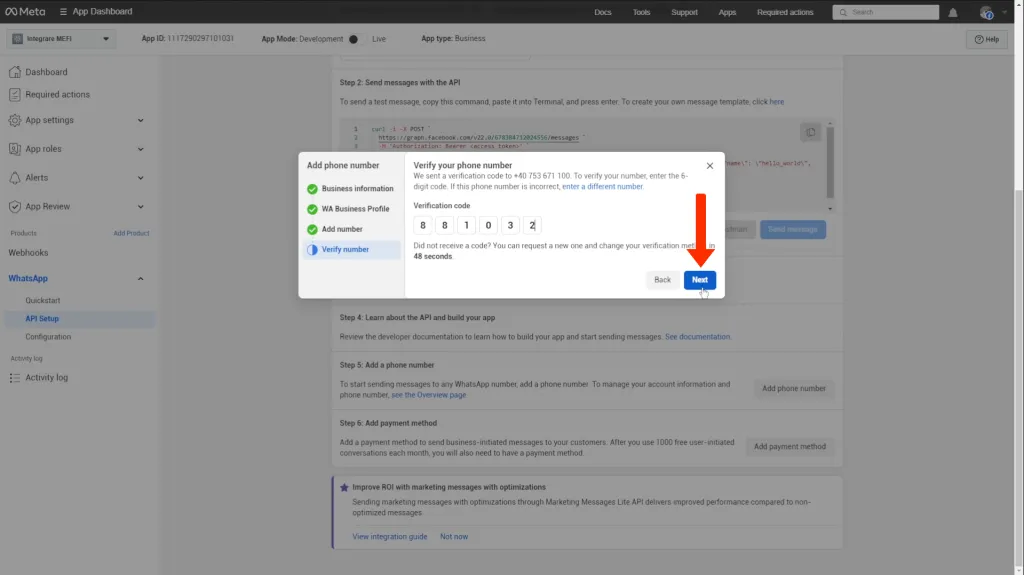The image size is (1024, 575).
Task: Click the Send message button
Action: [793, 229]
